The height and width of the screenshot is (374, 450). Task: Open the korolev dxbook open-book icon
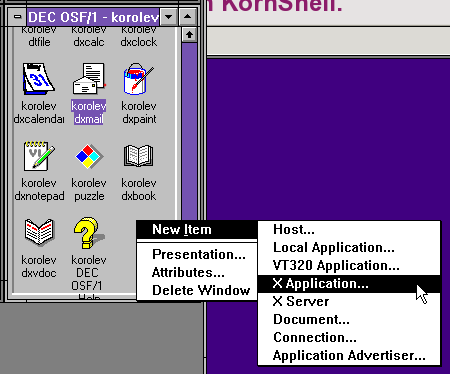pyautogui.click(x=138, y=155)
